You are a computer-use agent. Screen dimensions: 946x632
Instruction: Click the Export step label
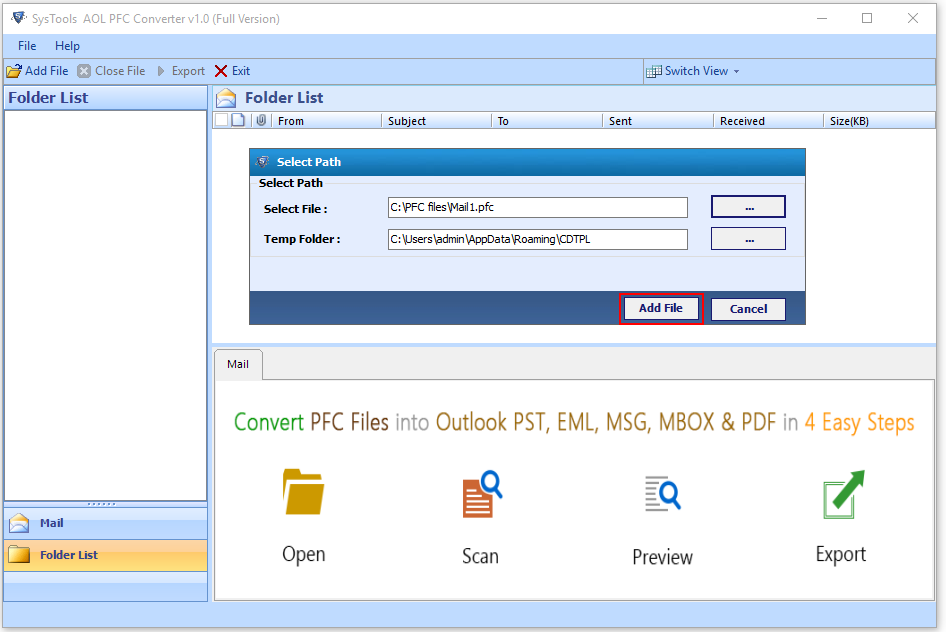coord(840,554)
